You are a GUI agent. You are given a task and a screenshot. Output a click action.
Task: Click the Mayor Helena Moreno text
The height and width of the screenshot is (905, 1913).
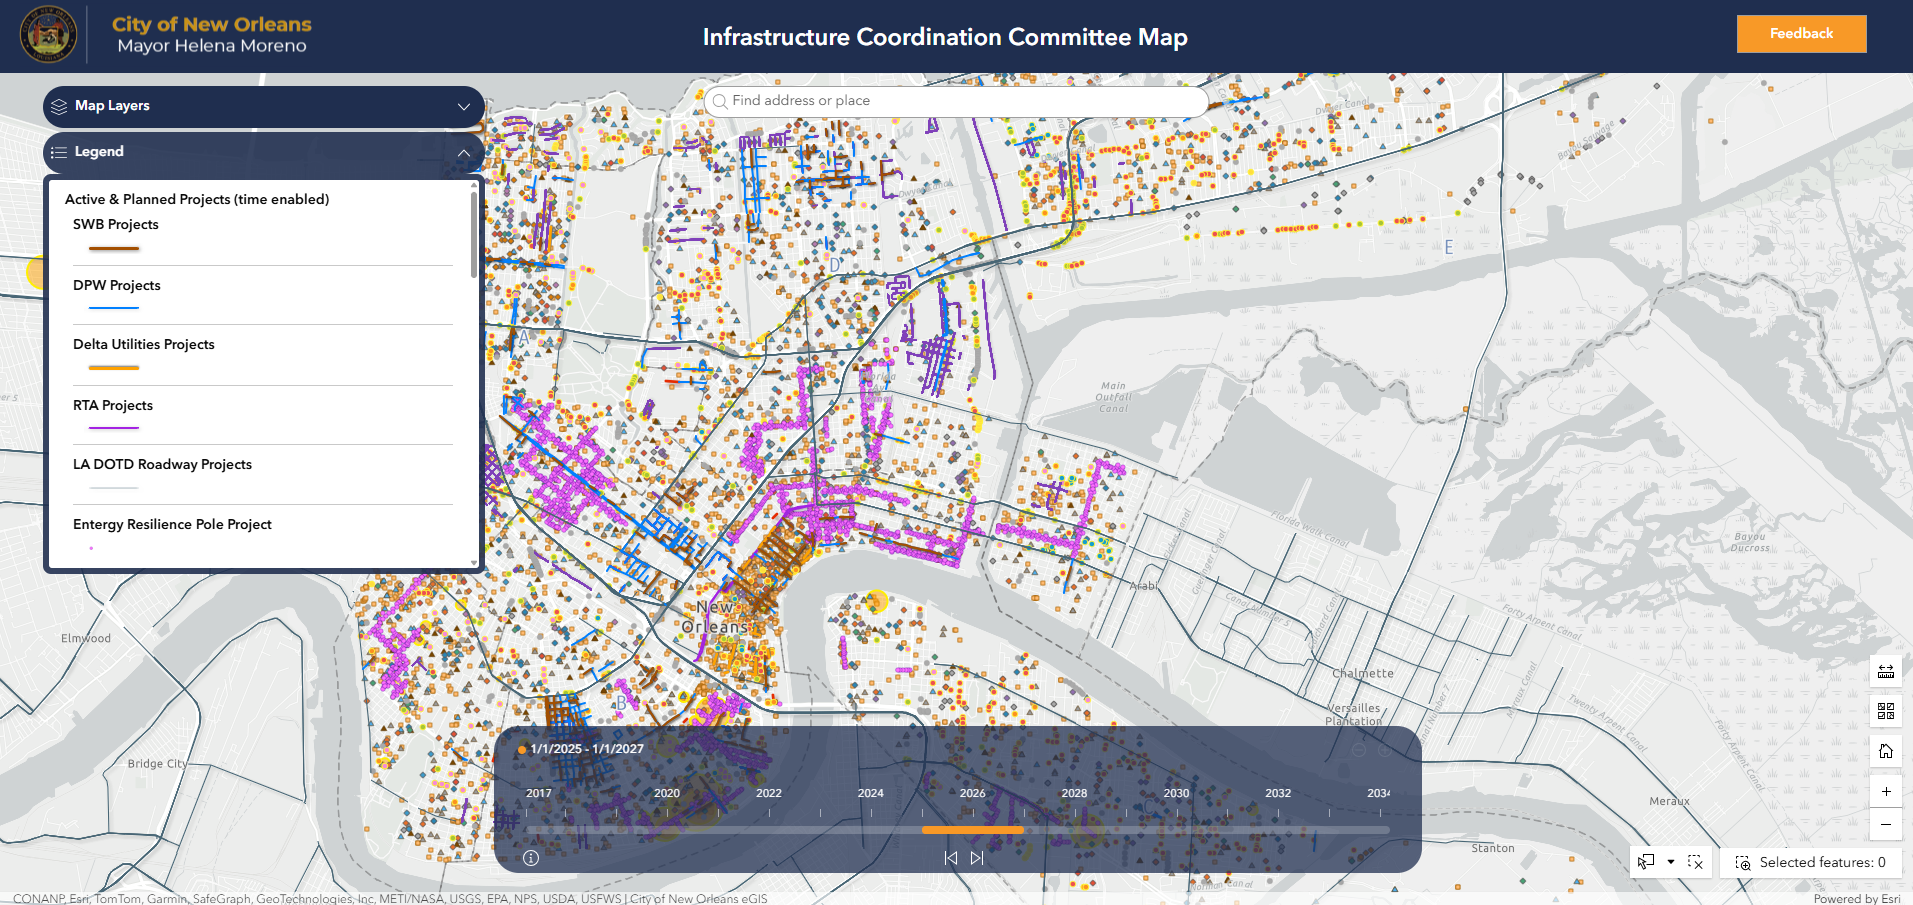[x=212, y=46]
